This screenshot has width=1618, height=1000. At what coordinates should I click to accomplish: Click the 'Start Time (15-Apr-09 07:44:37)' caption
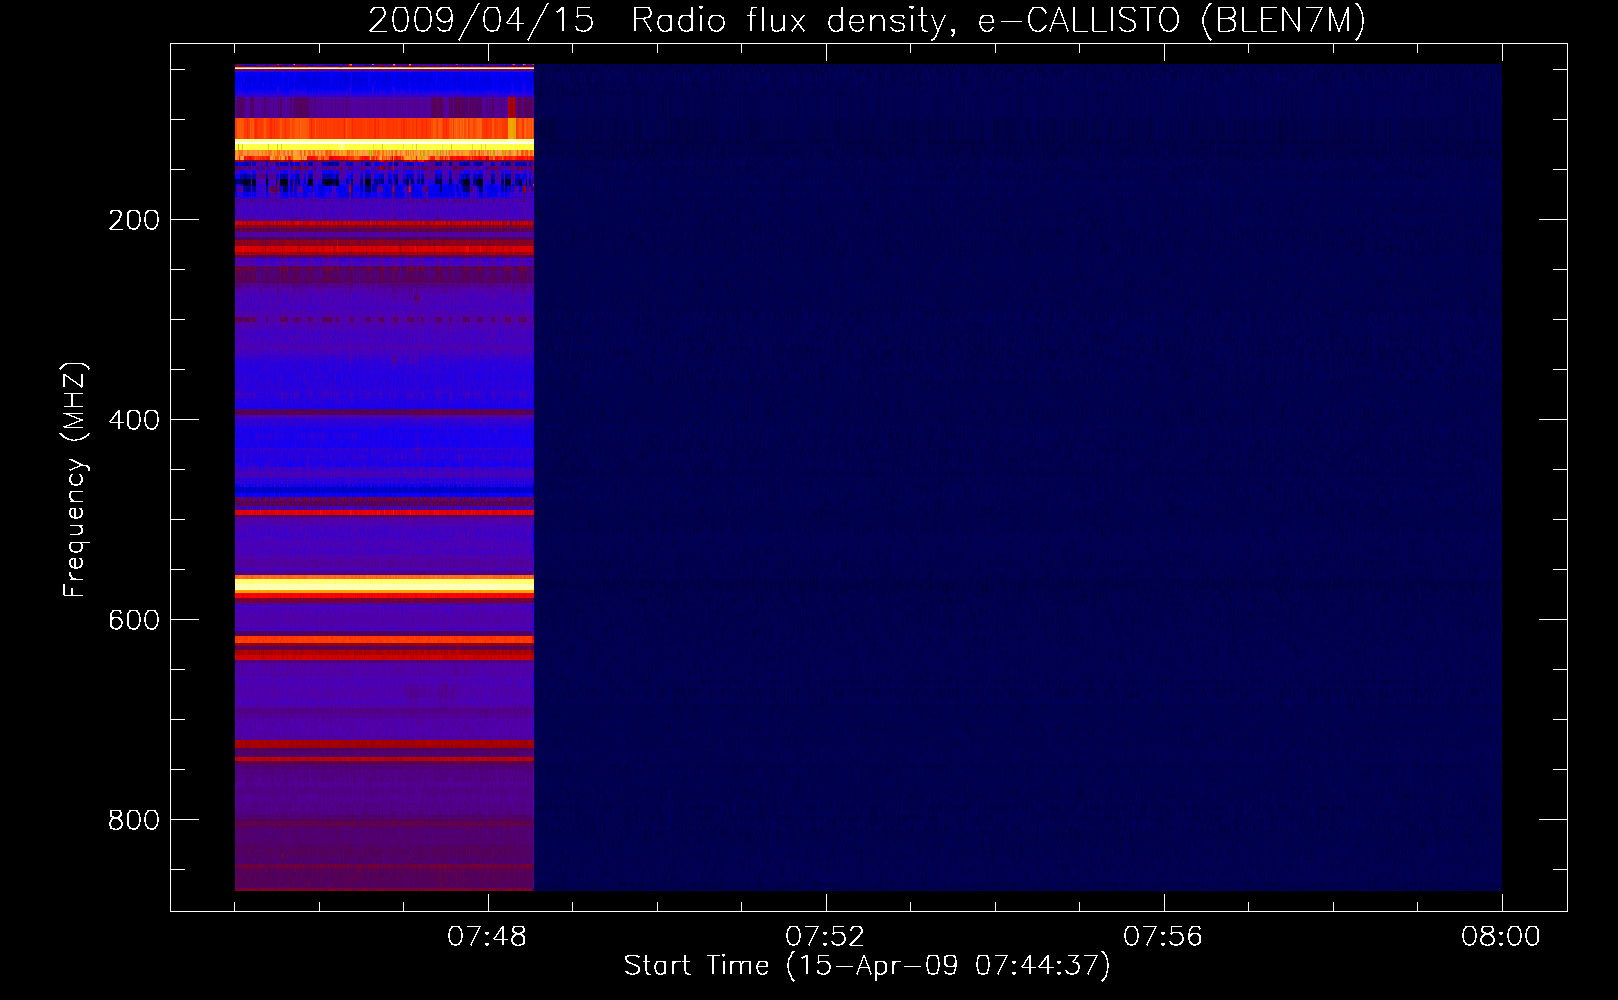click(x=867, y=966)
